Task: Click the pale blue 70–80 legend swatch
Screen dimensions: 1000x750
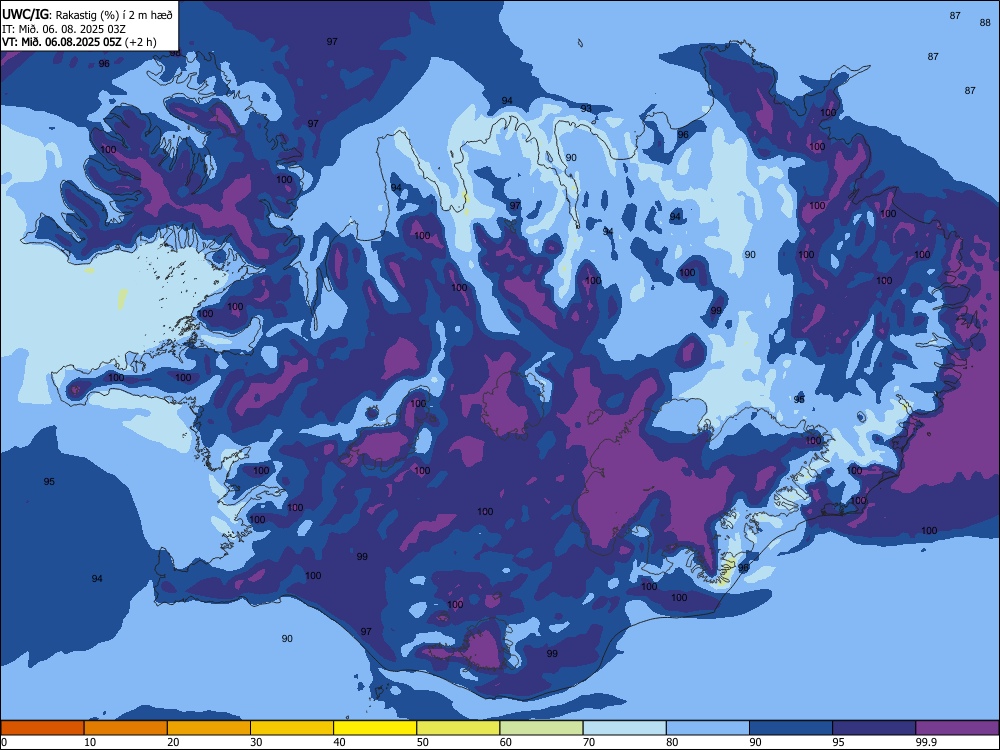Action: 625,728
